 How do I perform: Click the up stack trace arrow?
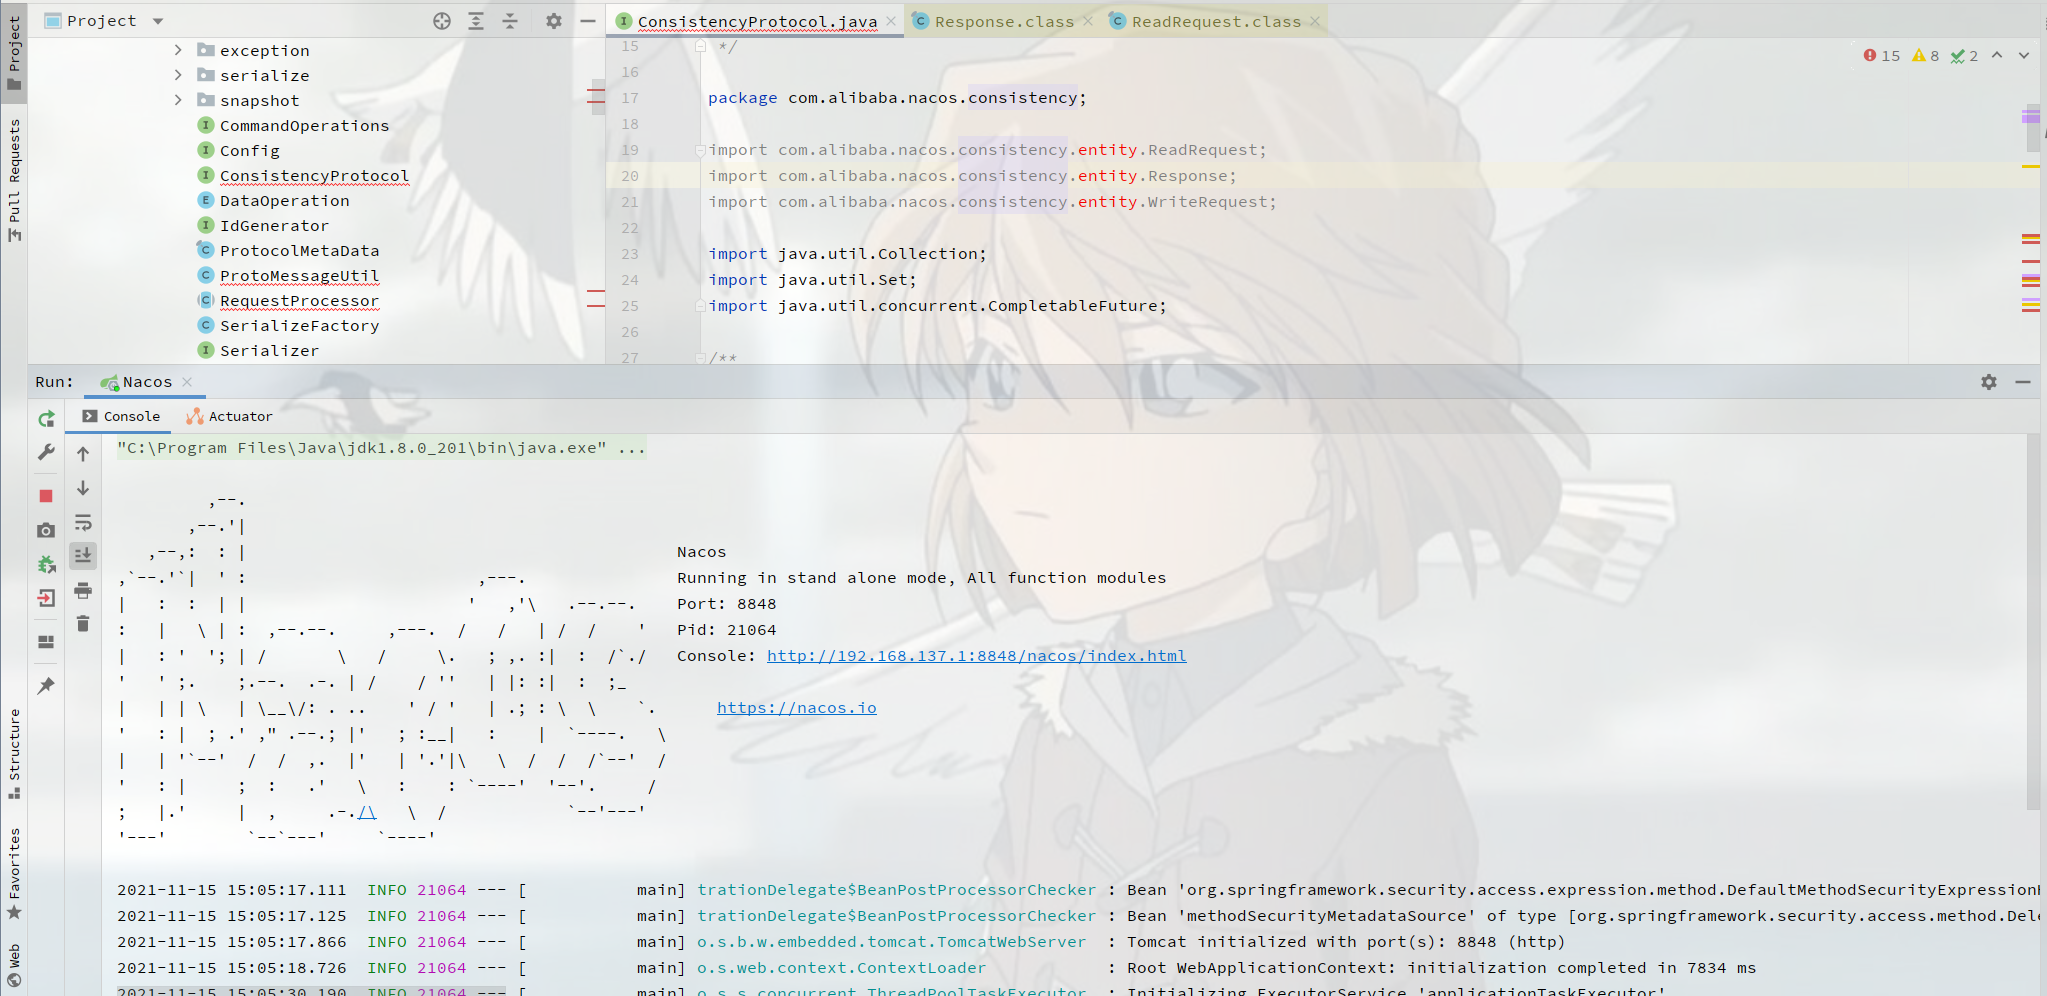(83, 454)
